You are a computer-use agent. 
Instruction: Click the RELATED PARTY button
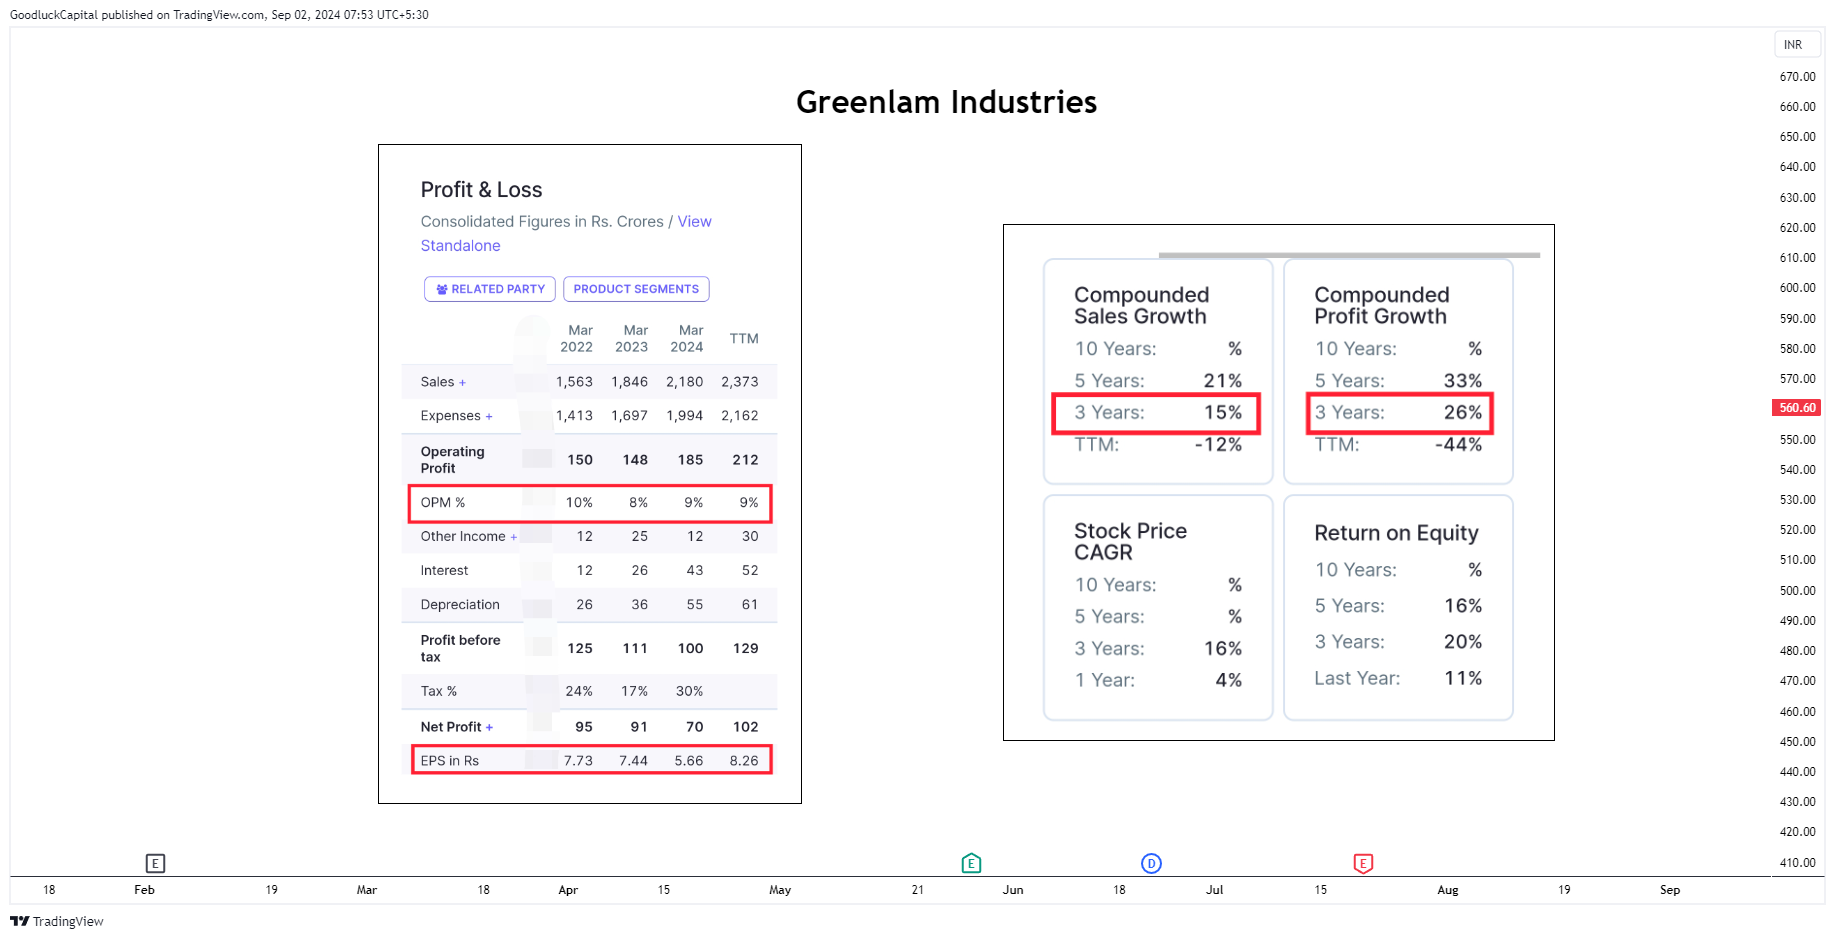[x=490, y=289]
